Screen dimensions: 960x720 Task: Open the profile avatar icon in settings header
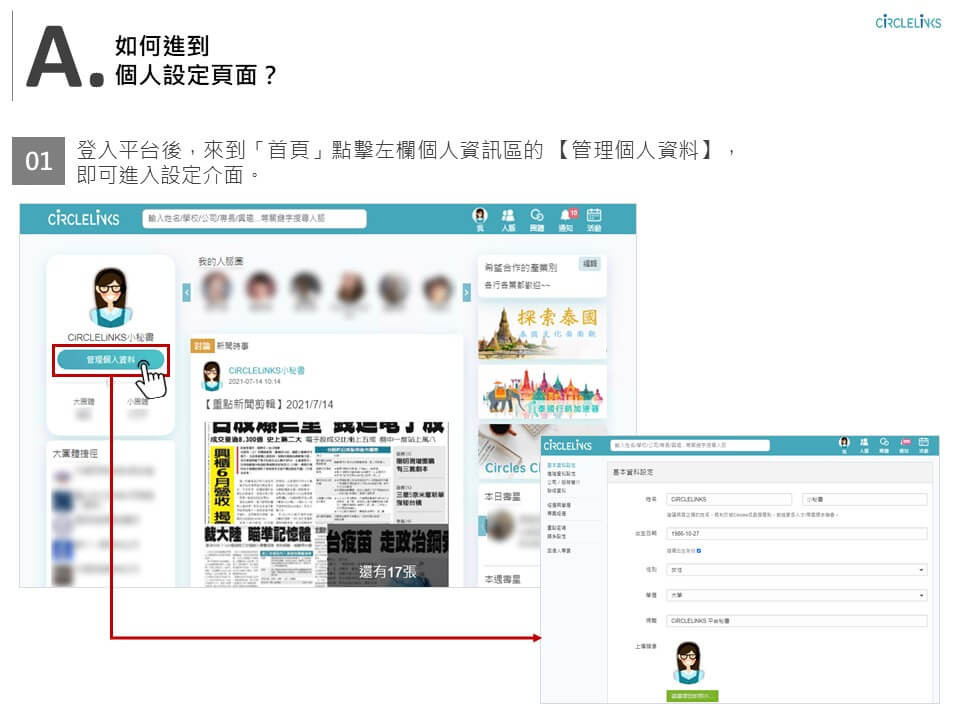click(844, 445)
